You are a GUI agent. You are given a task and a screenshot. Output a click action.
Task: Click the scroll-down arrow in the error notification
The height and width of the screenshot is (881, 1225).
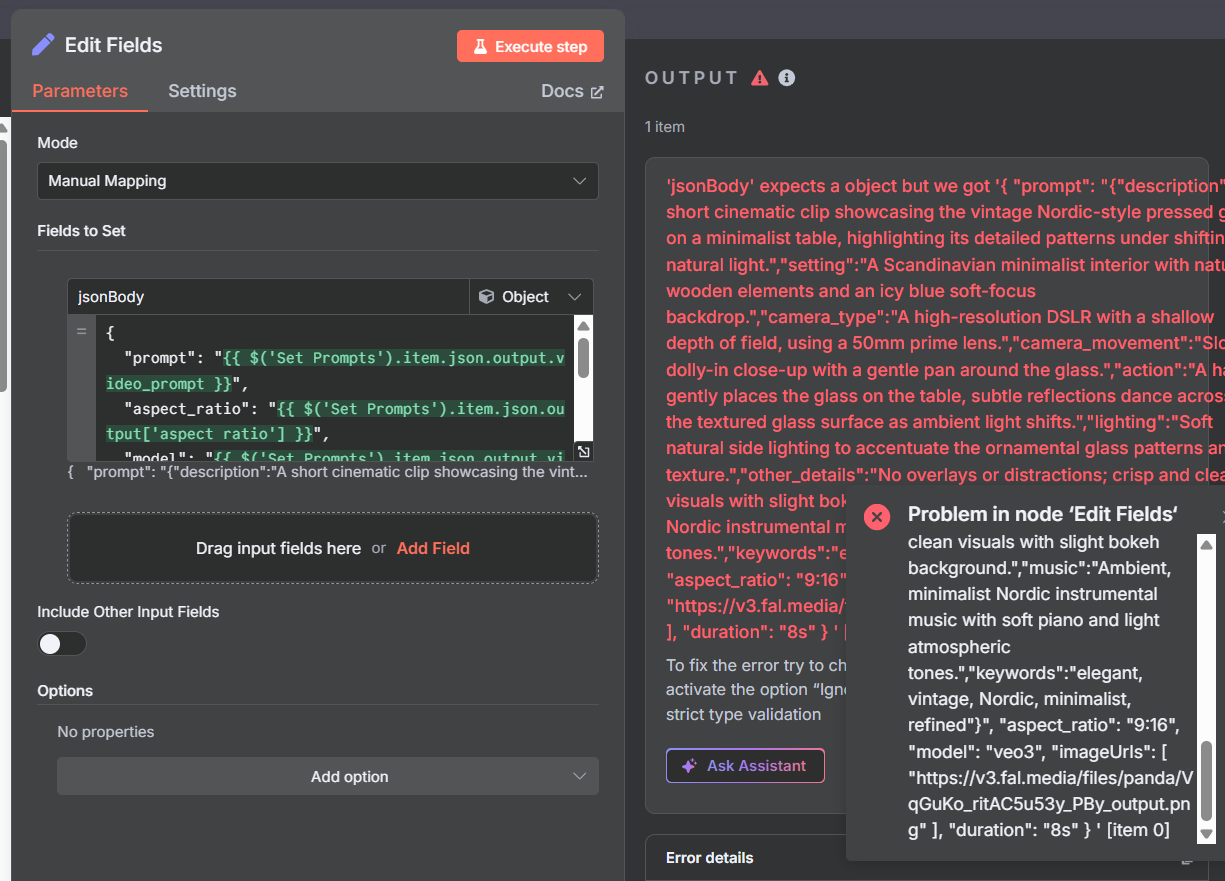[1206, 834]
